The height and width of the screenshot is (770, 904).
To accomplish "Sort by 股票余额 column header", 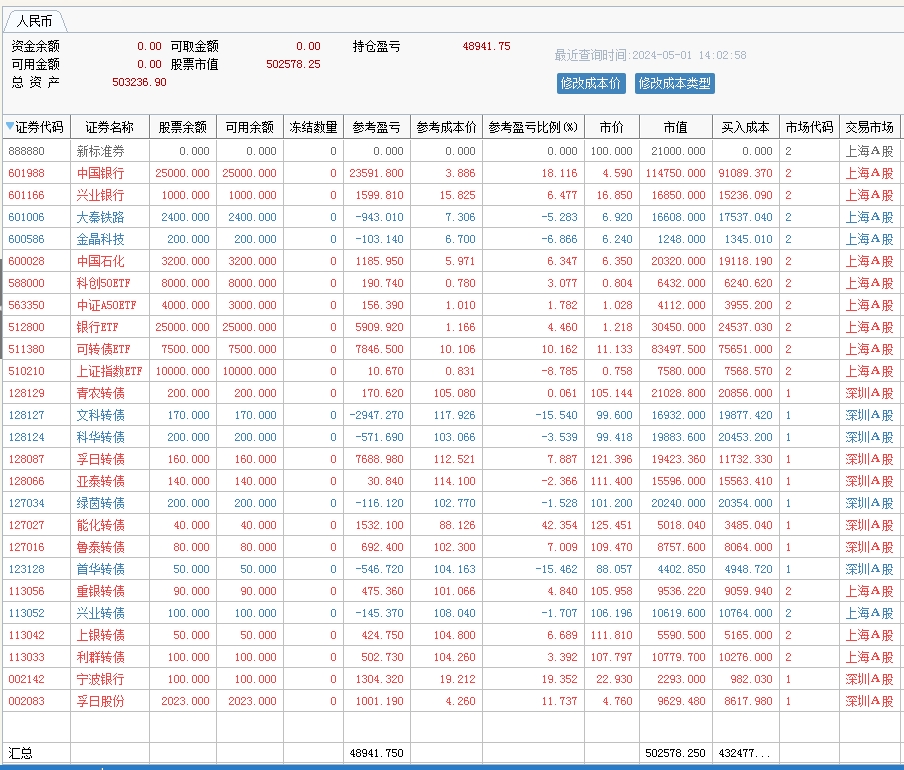I will click(x=183, y=127).
